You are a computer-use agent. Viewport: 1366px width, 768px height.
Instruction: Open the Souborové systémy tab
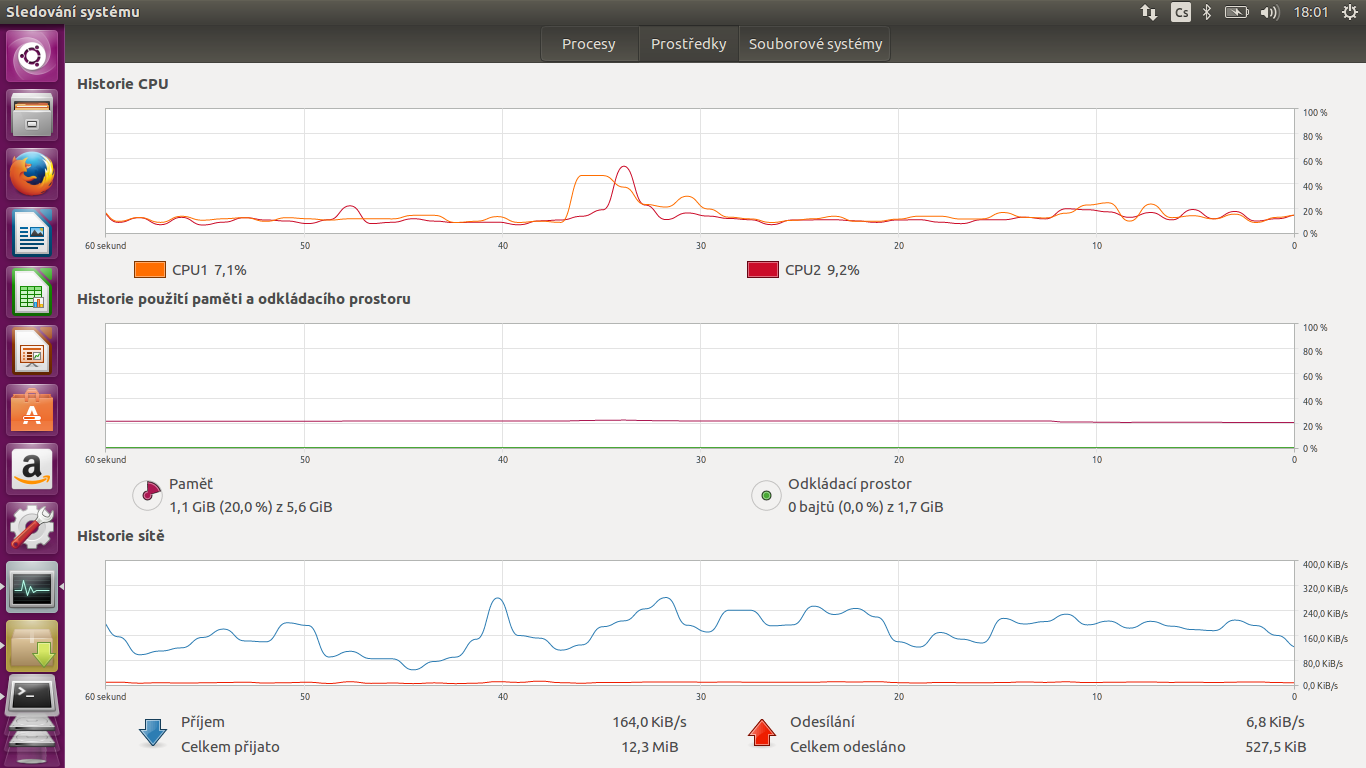815,44
